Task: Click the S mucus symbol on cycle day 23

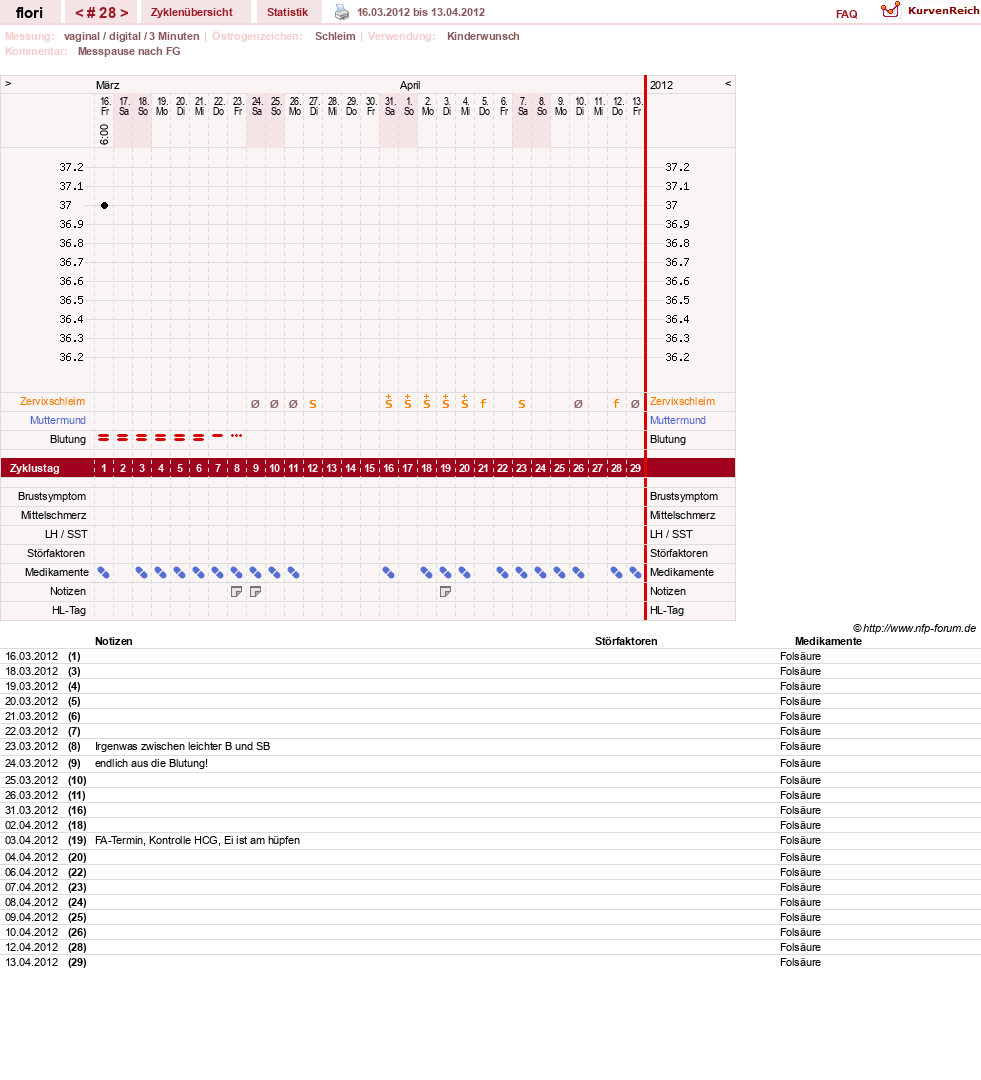Action: [x=522, y=404]
